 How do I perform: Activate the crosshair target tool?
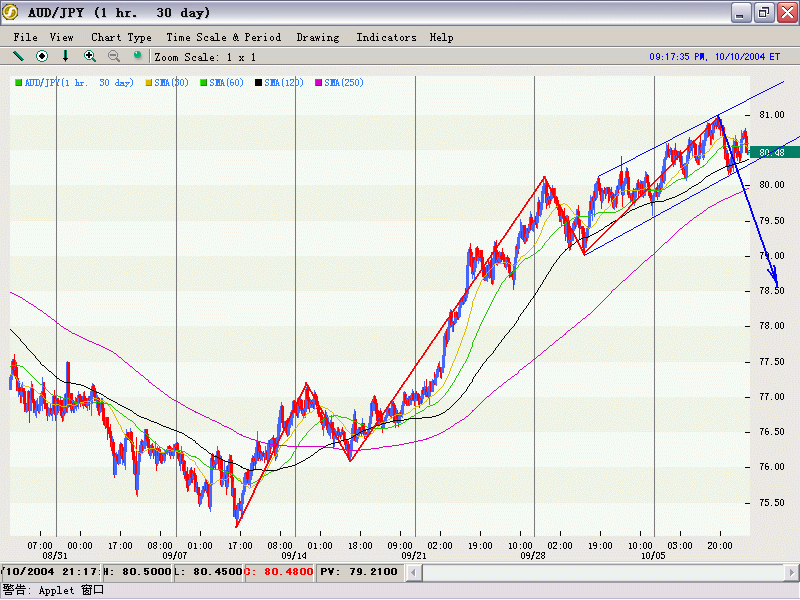tap(42, 57)
